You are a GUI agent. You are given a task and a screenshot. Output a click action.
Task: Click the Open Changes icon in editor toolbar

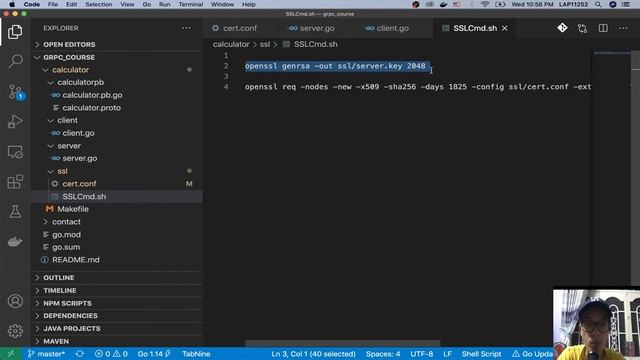click(x=582, y=28)
